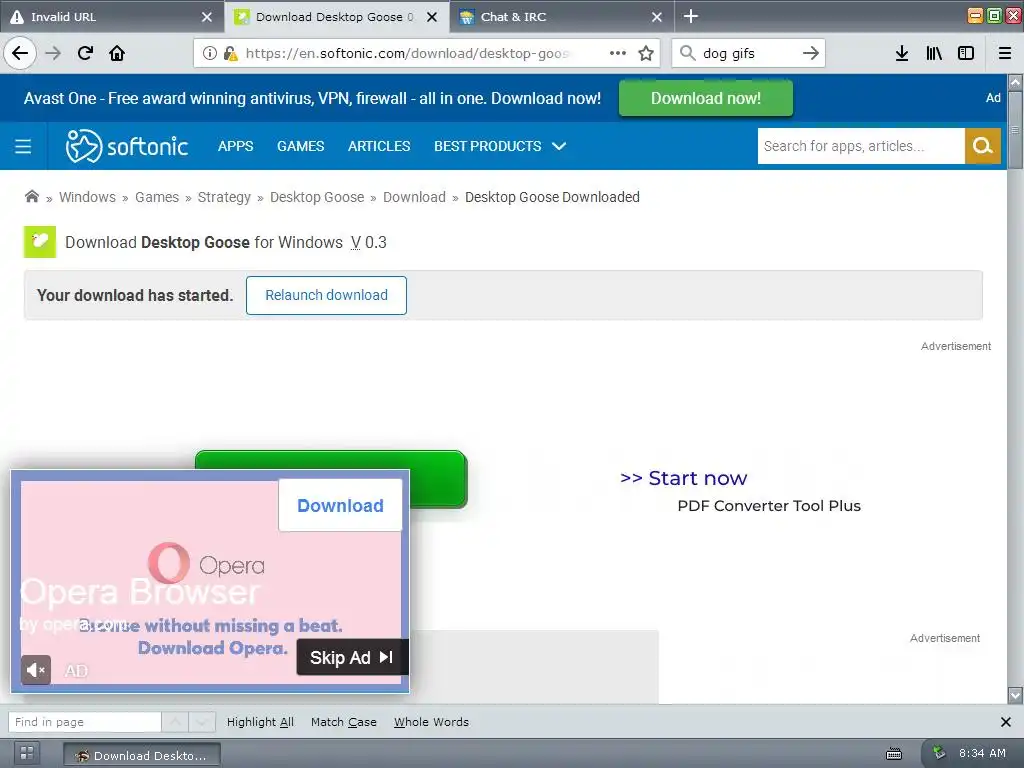Close the Invalid URL tab
Viewport: 1024px width, 768px height.
(206, 17)
